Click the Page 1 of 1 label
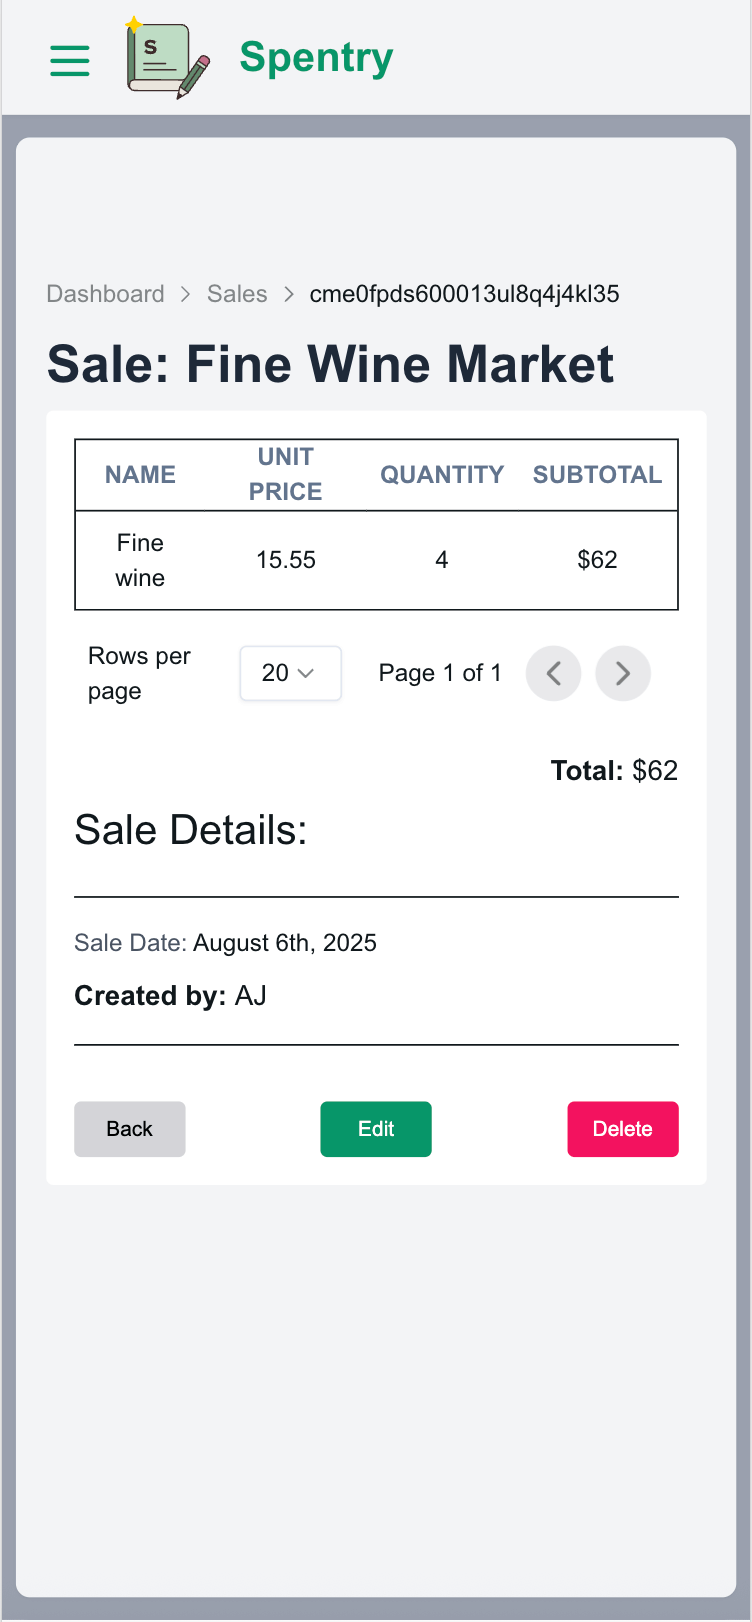Screen dimensions: 752x1622 (439, 673)
